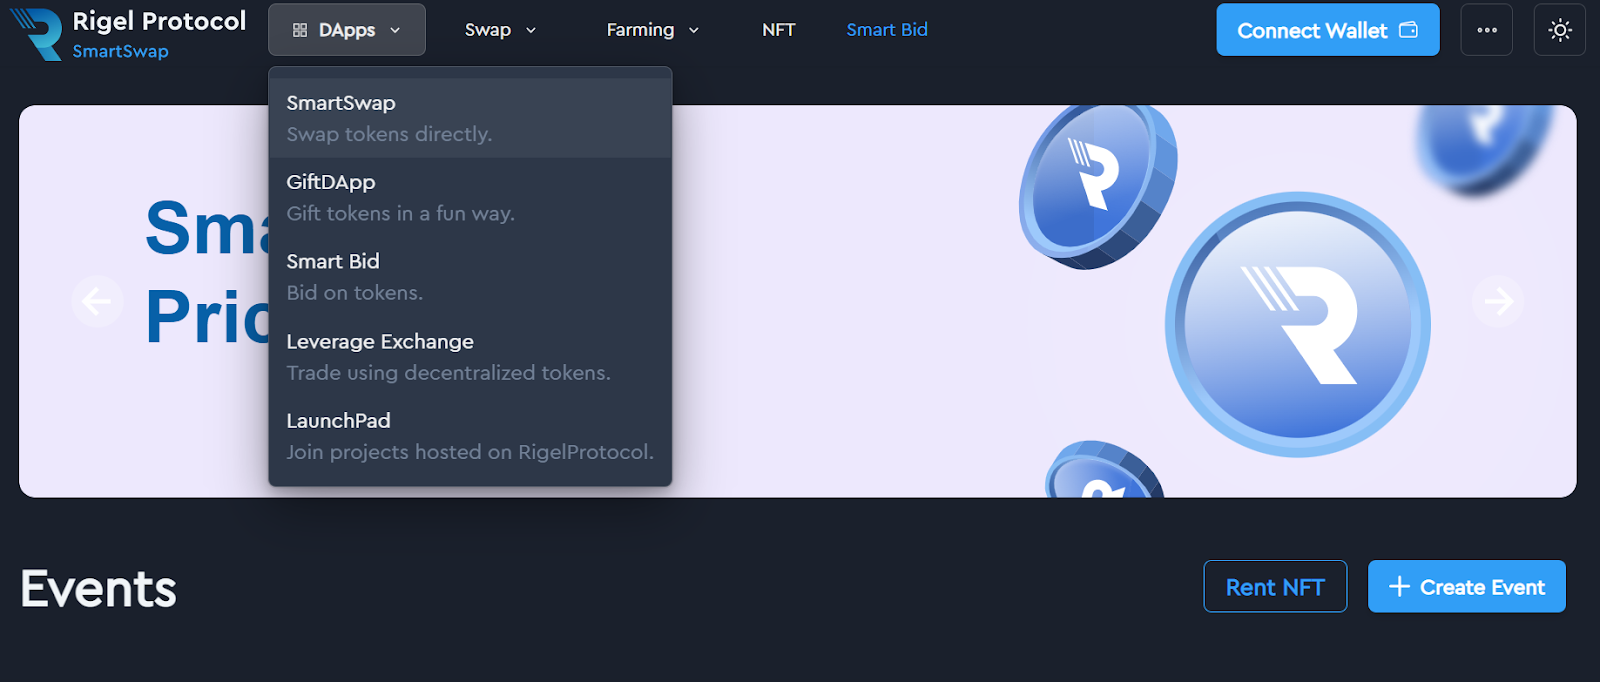Select LaunchPad menu entry

[470, 436]
